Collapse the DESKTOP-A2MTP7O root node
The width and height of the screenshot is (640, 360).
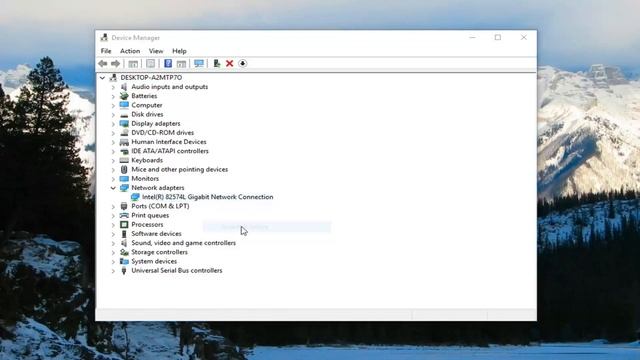tap(102, 78)
